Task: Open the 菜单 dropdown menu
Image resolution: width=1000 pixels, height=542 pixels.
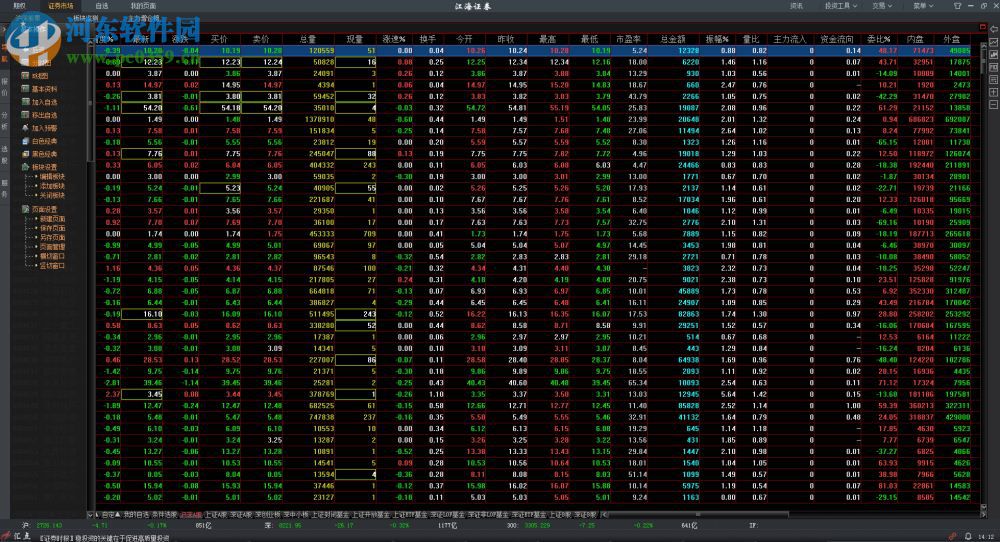Action: [922, 6]
